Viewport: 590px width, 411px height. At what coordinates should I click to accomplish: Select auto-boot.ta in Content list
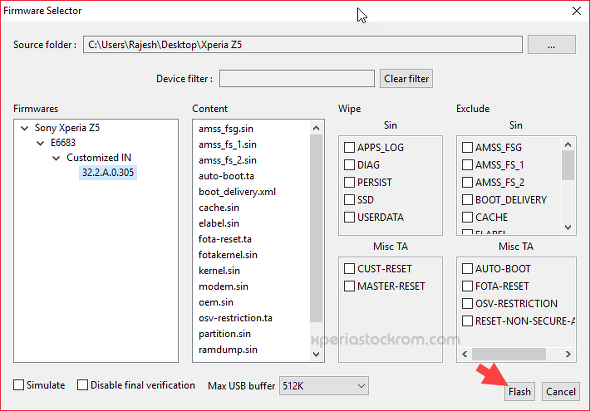(226, 176)
